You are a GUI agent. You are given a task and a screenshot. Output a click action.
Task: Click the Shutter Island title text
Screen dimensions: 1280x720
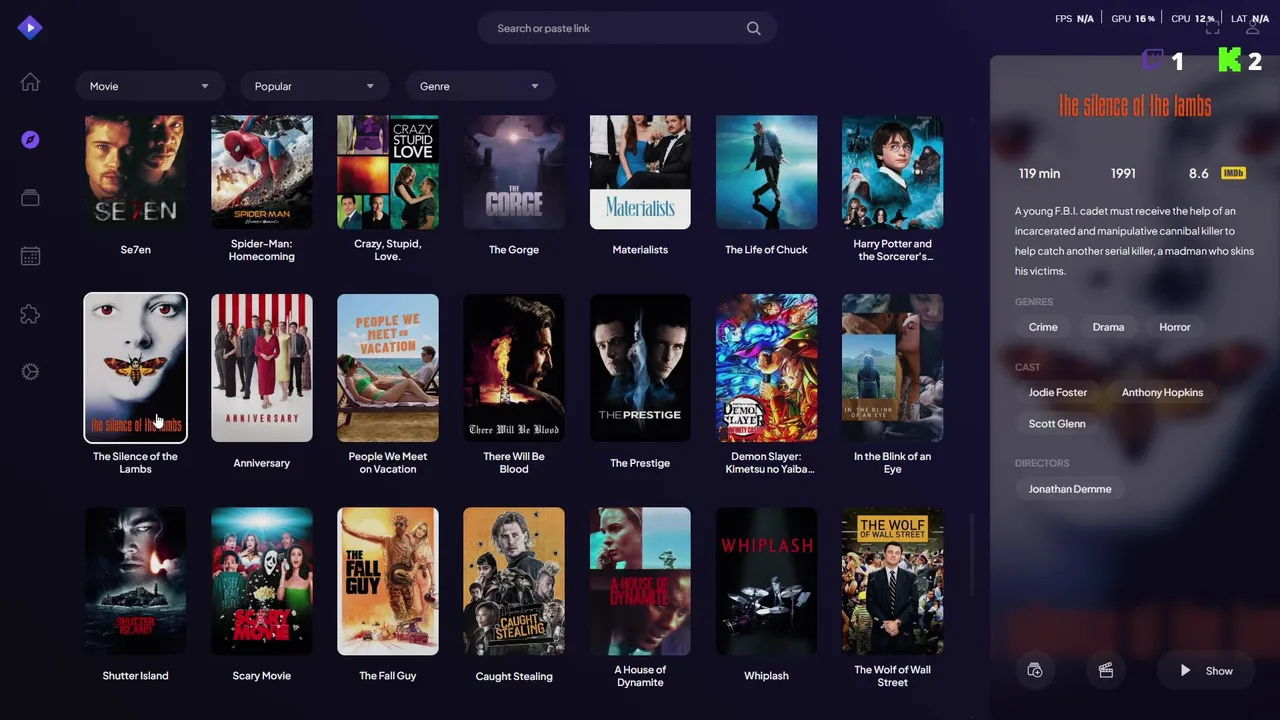click(x=135, y=676)
